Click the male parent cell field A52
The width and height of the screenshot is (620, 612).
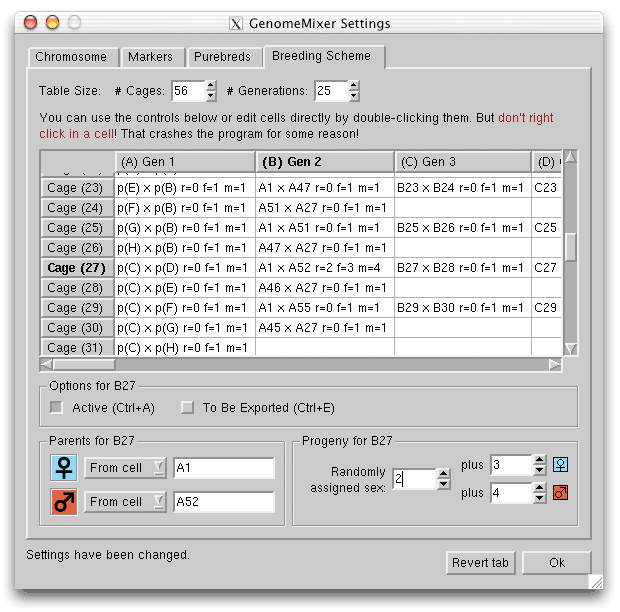point(224,502)
